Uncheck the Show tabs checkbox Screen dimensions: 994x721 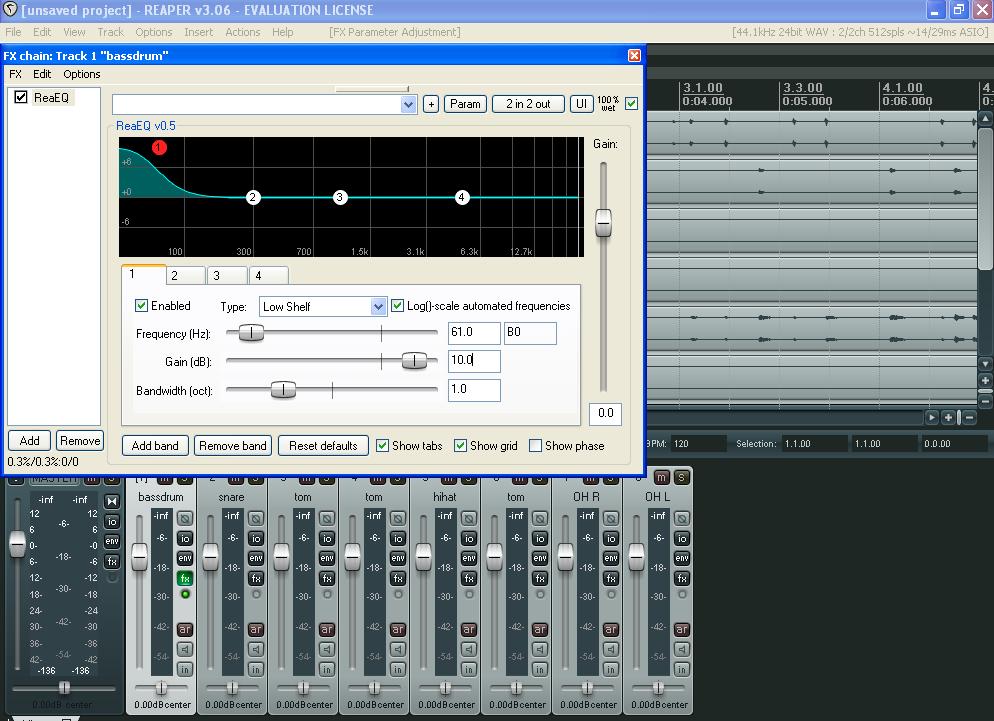[382, 446]
